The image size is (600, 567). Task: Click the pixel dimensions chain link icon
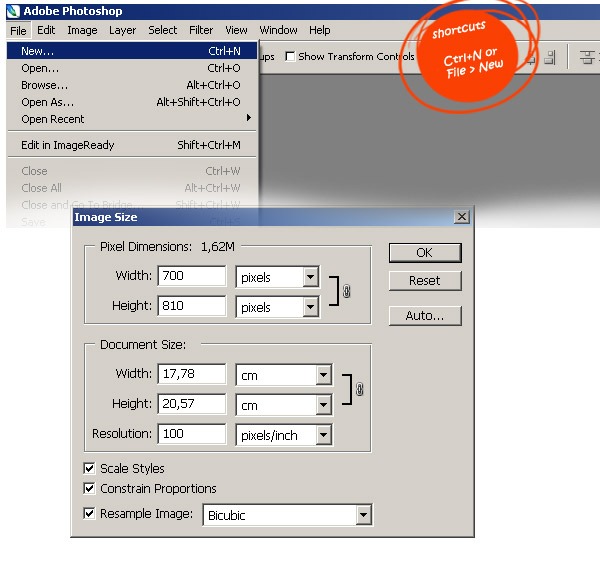(x=347, y=291)
